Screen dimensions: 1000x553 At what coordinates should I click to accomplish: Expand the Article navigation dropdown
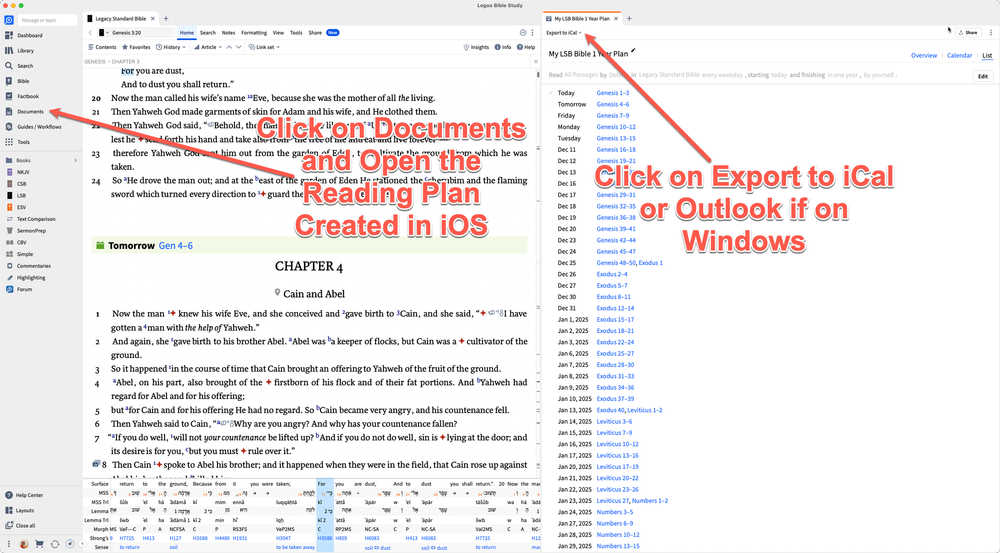208,47
